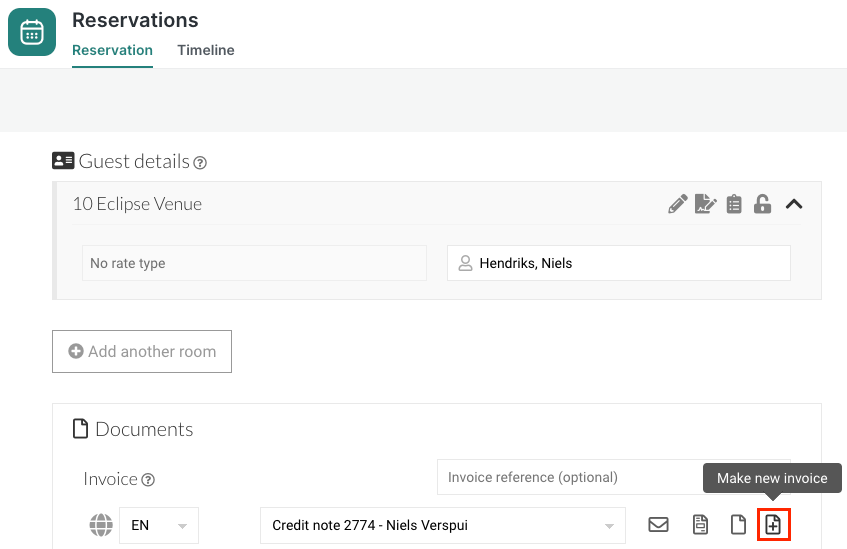Open the Credit note 2774 dropdown
The height and width of the screenshot is (549, 847).
coord(442,525)
